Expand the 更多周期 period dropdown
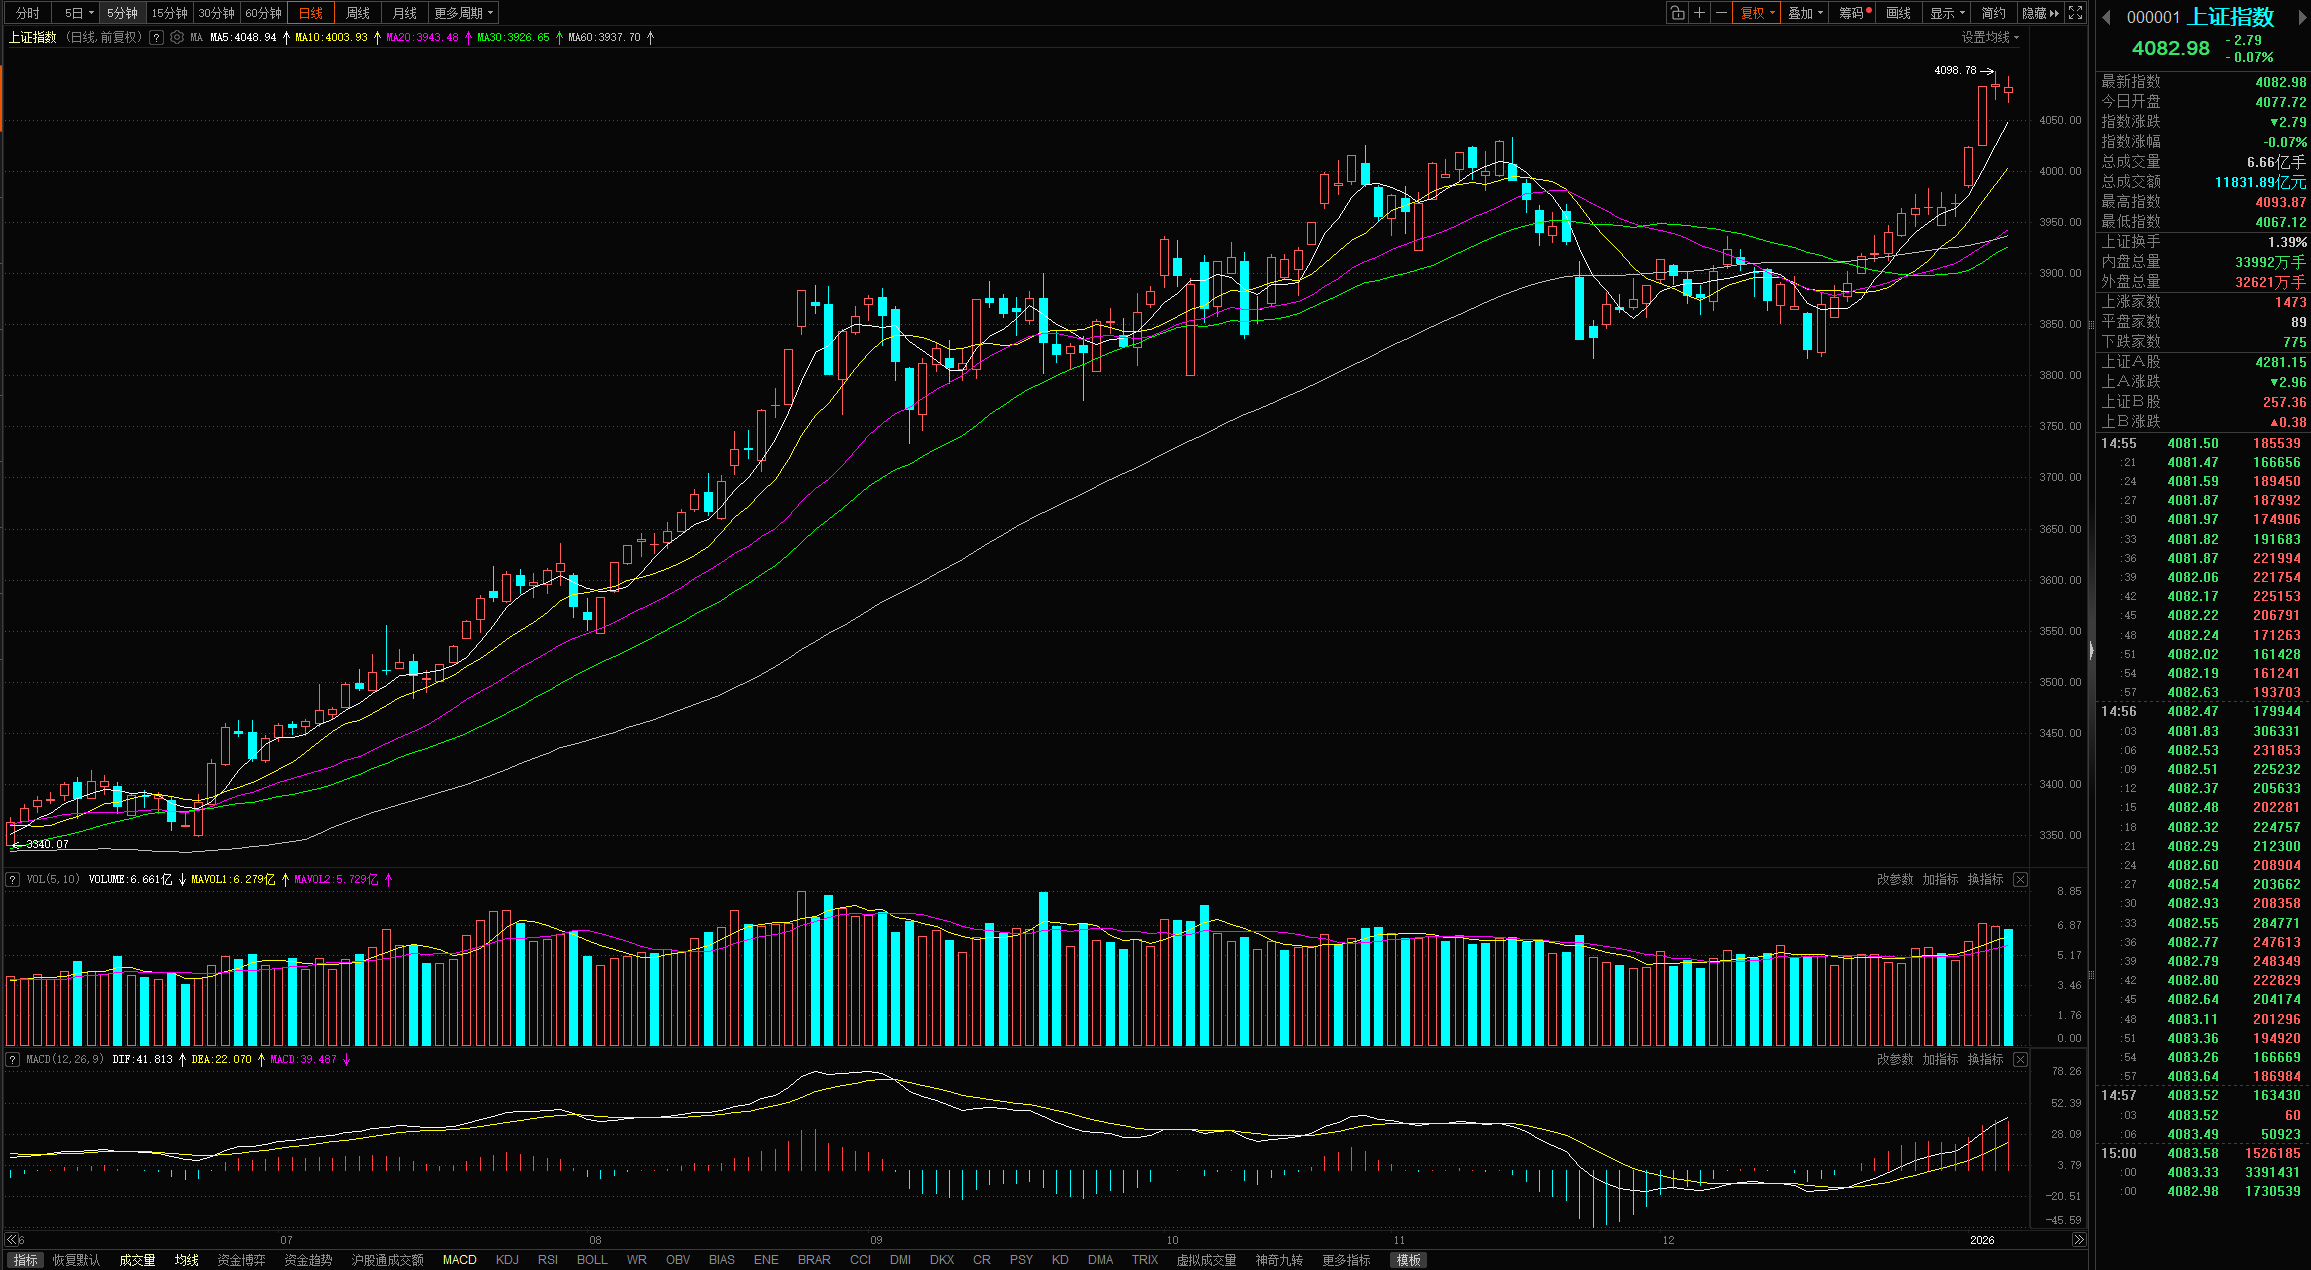 463,13
